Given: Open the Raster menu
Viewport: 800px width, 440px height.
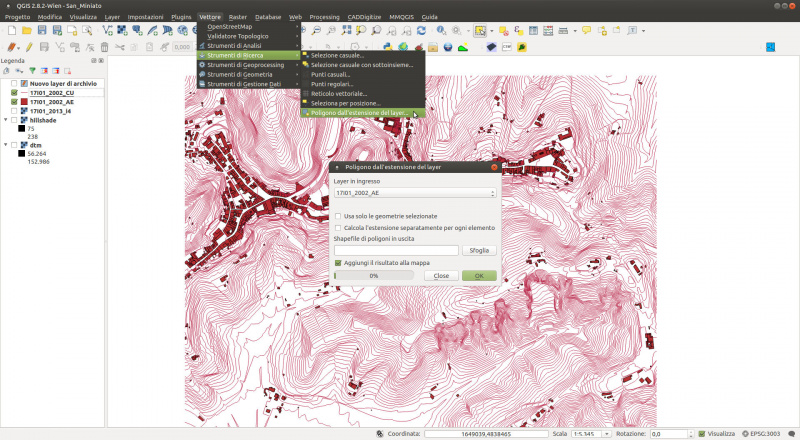Looking at the screenshot, I should [x=237, y=17].
